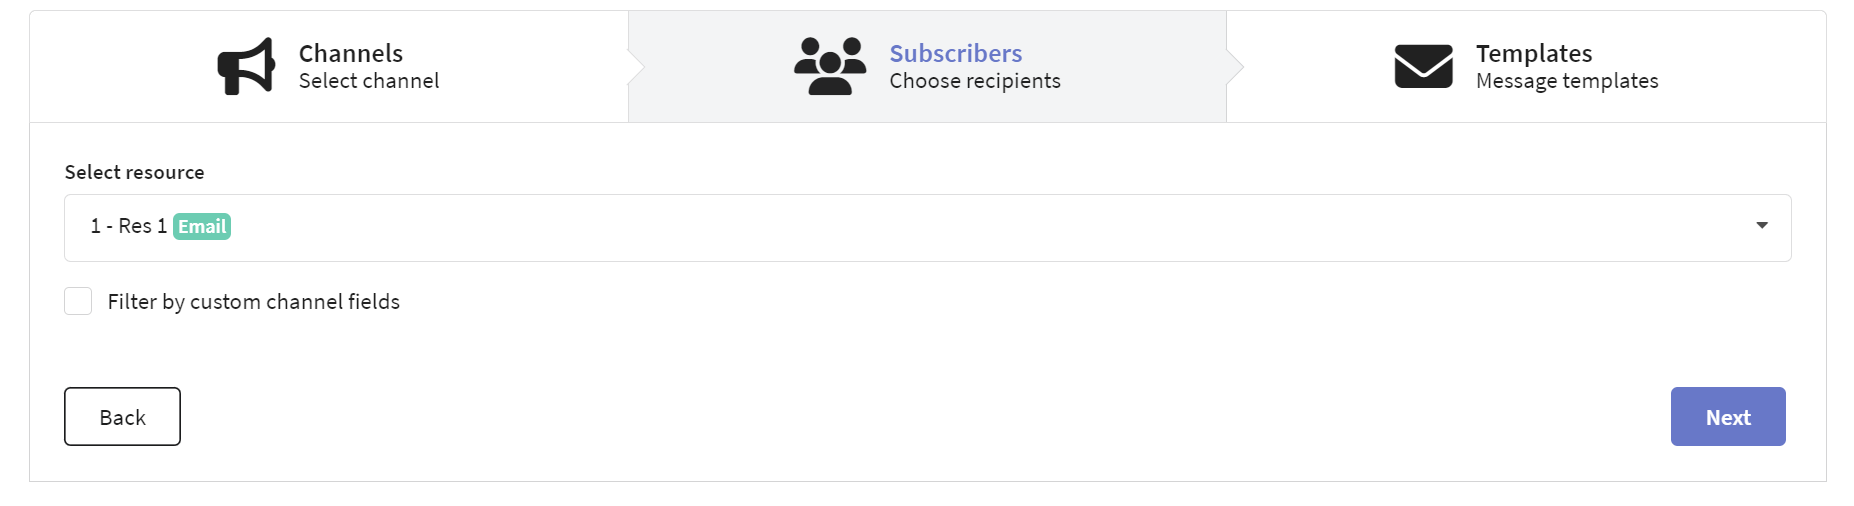Switch to the Templates step tab
The width and height of the screenshot is (1854, 506).
[1526, 67]
